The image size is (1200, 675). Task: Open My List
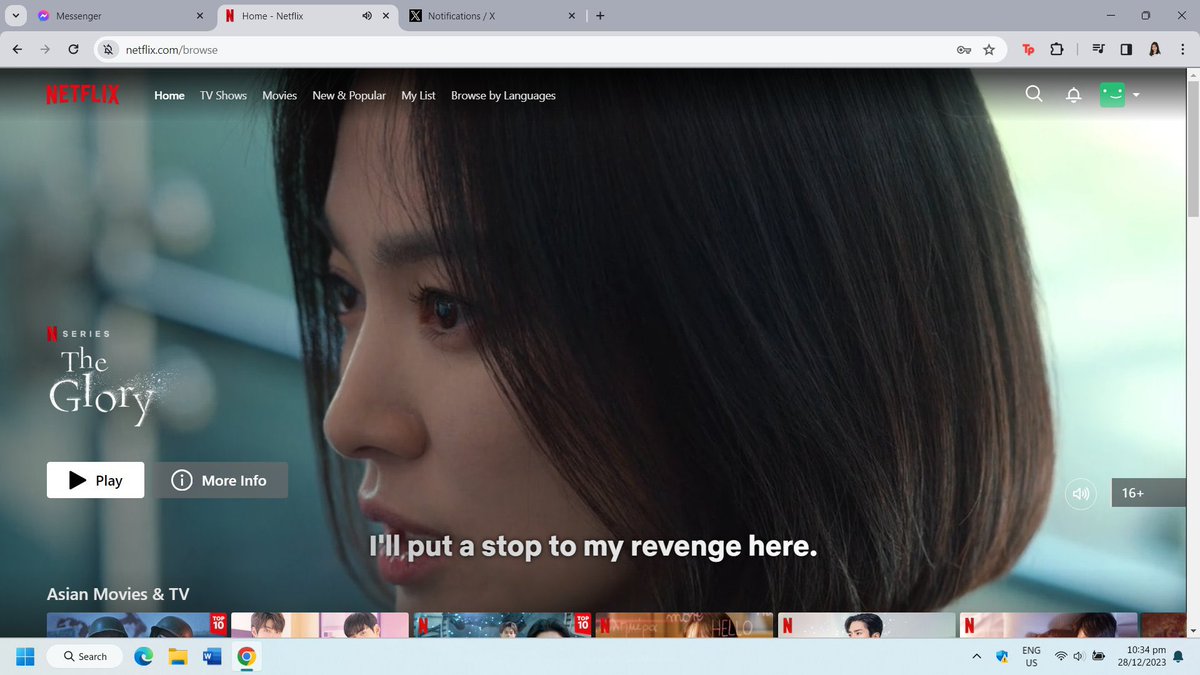click(418, 95)
